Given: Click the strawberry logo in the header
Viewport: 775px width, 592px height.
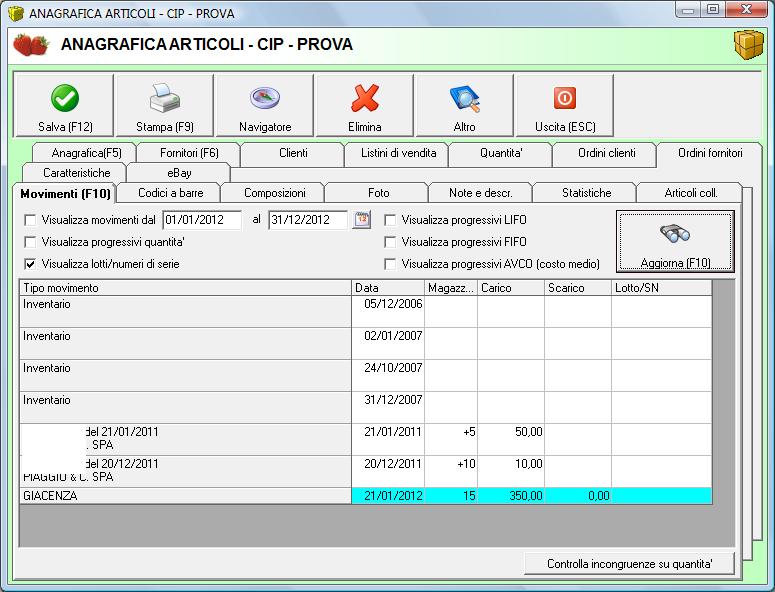Looking at the screenshot, I should click(x=31, y=44).
